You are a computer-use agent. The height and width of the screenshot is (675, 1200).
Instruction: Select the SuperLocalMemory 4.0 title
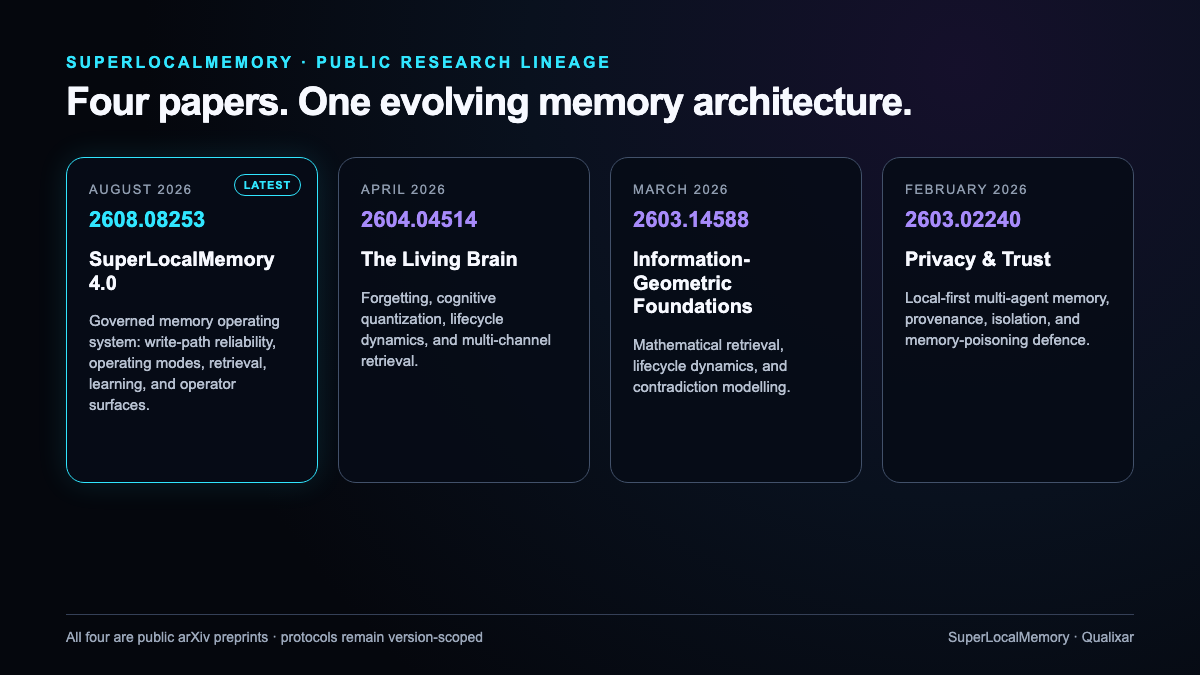[x=182, y=271]
